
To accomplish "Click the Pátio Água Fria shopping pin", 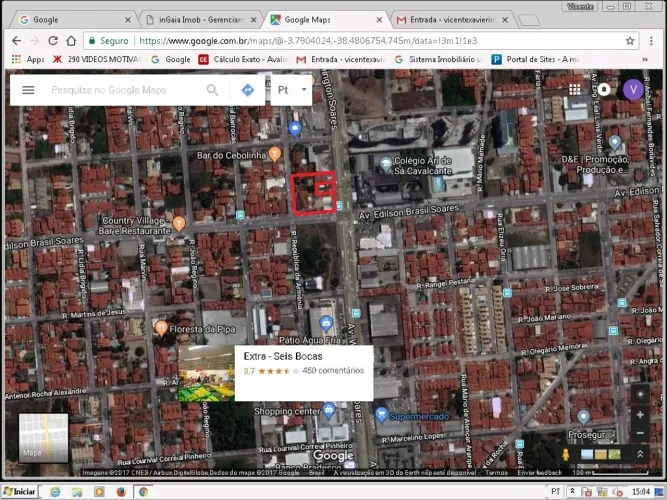I will click(326, 323).
